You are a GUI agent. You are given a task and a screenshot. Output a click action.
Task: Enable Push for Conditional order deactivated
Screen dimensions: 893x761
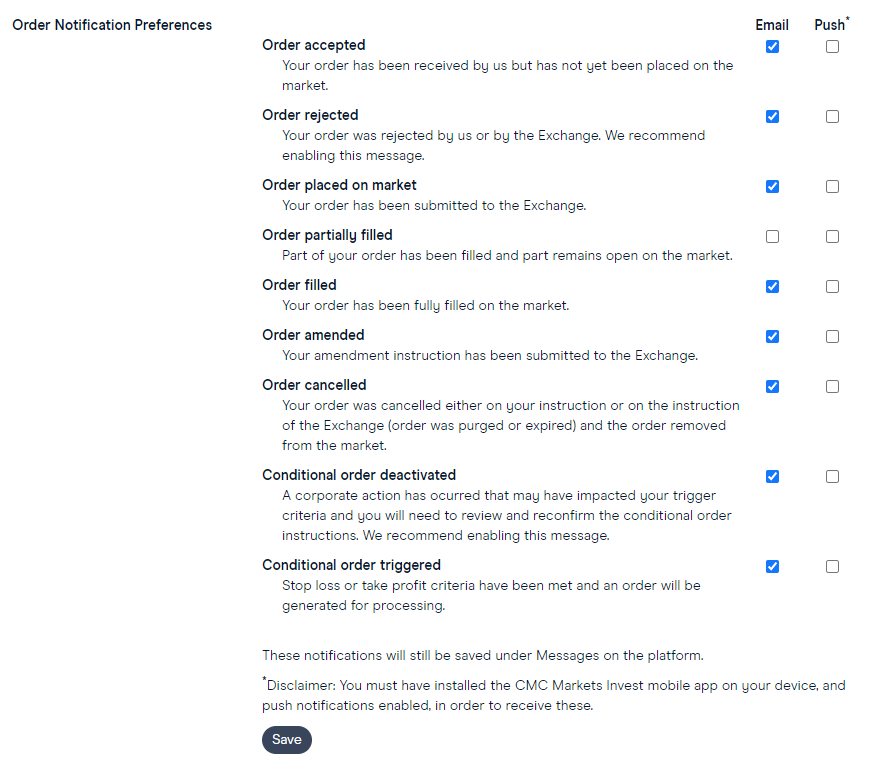click(x=832, y=476)
